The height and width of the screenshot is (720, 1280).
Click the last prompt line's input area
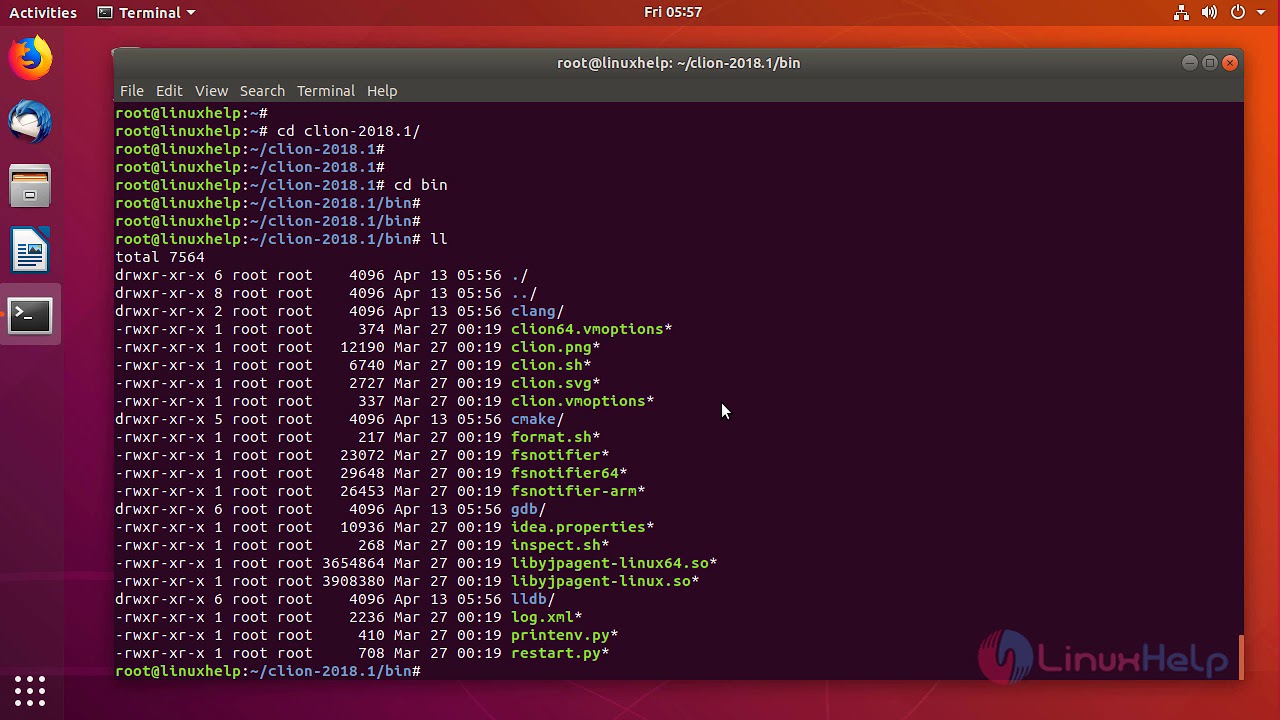830,671
